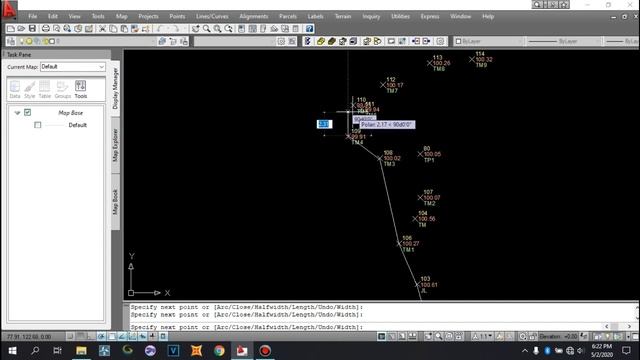640x360 pixels.
Task: Toggle lineweight display in the status bar
Action: click(153, 336)
